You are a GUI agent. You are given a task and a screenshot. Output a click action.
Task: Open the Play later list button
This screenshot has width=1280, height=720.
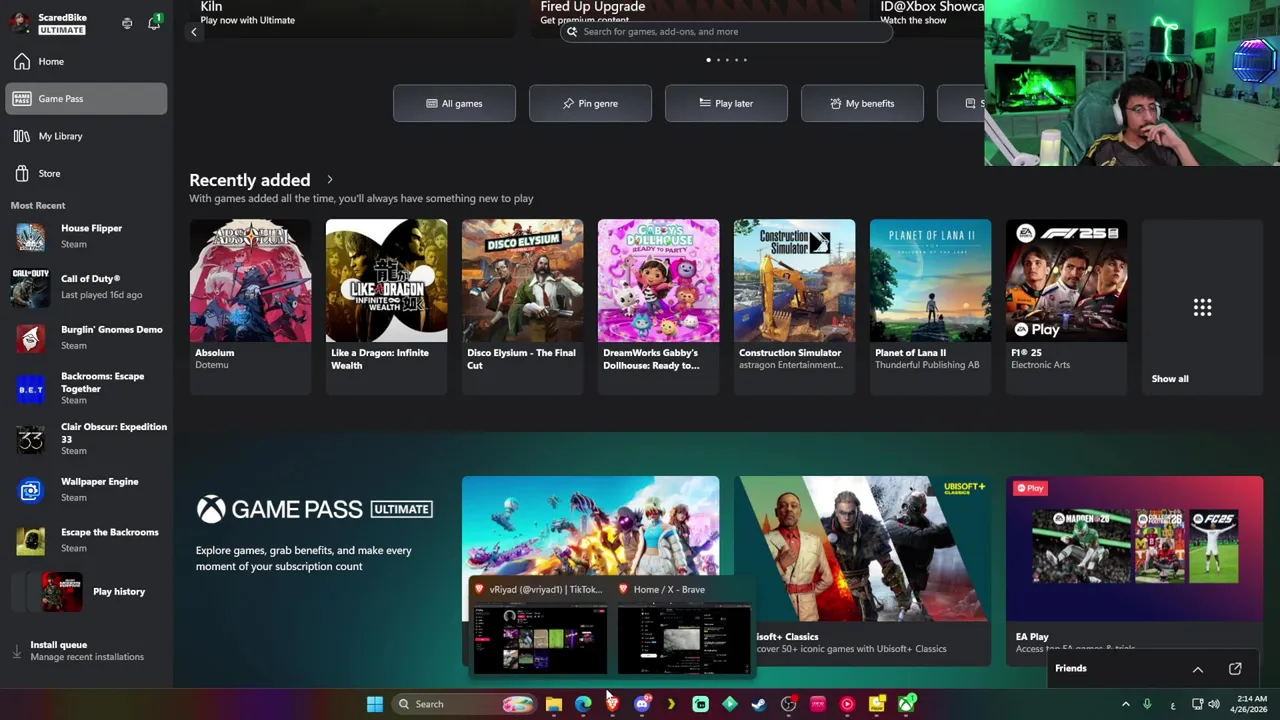[x=726, y=104]
